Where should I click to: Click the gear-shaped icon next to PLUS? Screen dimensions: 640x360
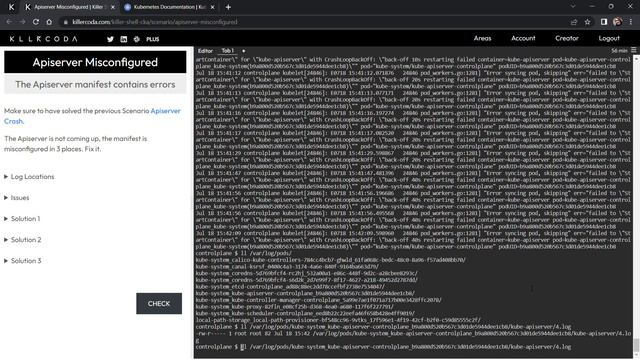(137, 39)
